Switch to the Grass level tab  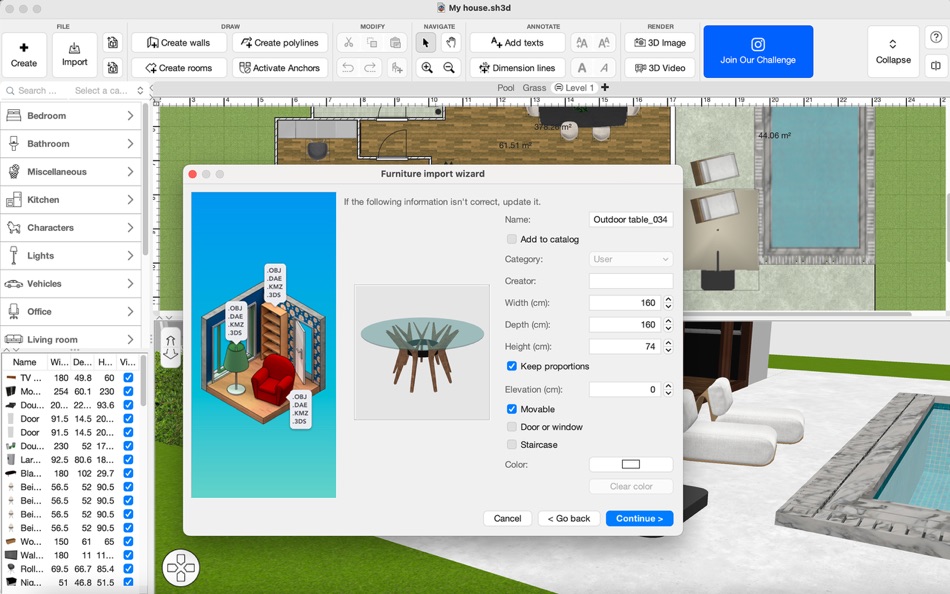[534, 87]
